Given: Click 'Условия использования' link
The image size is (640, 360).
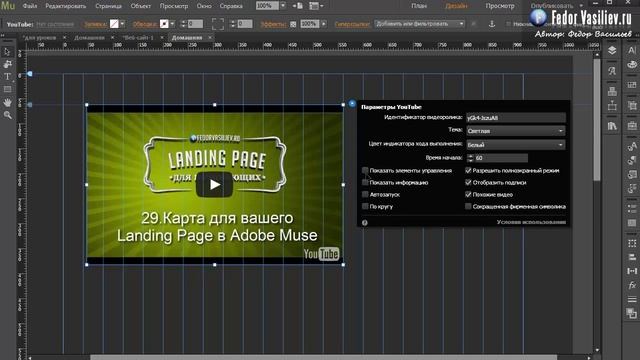Looking at the screenshot, I should [x=531, y=222].
